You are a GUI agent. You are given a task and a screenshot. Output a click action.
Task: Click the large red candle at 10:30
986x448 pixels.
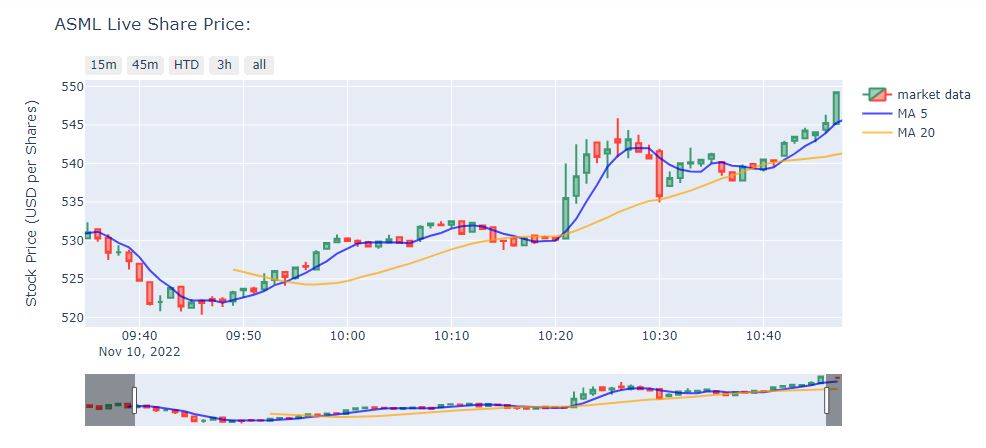(659, 174)
